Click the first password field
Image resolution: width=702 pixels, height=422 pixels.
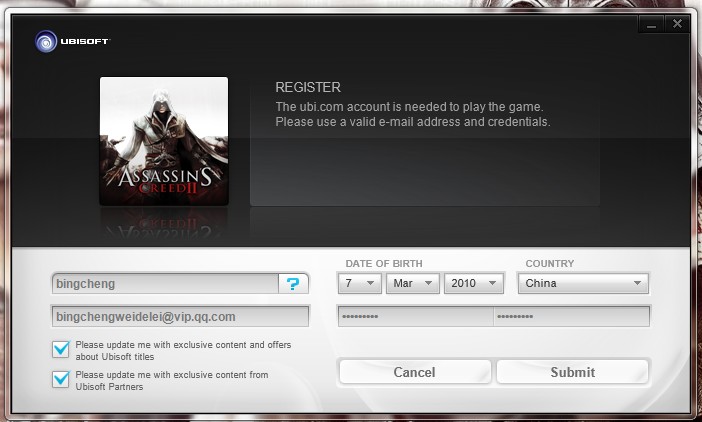415,316
